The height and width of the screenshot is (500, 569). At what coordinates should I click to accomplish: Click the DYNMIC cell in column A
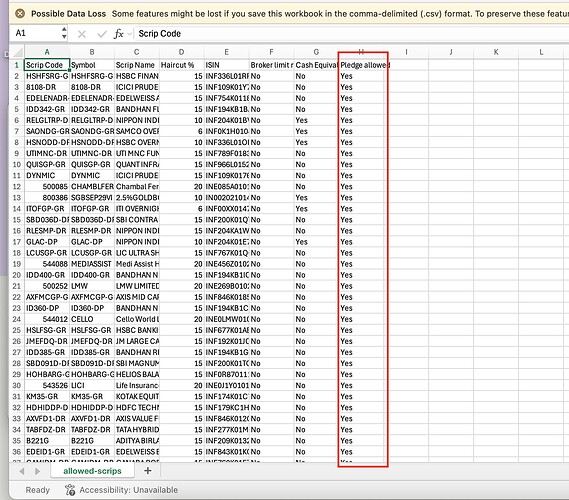point(47,176)
